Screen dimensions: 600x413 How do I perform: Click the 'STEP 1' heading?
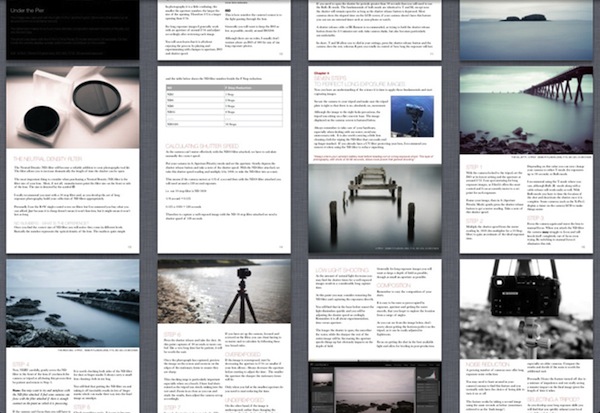pyautogui.click(x=474, y=167)
